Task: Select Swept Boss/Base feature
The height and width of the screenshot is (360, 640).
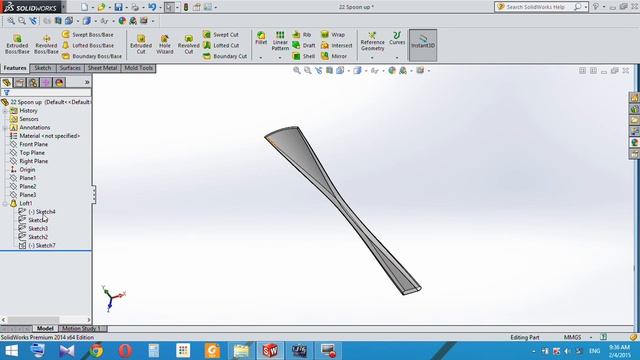Action: 88,35
